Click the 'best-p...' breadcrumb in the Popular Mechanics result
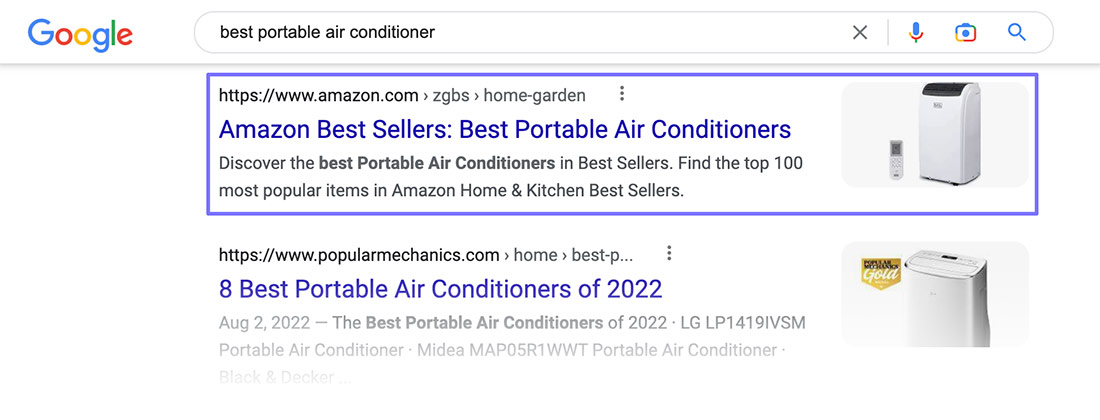Viewport: 1100px width, 420px height. (x=602, y=254)
